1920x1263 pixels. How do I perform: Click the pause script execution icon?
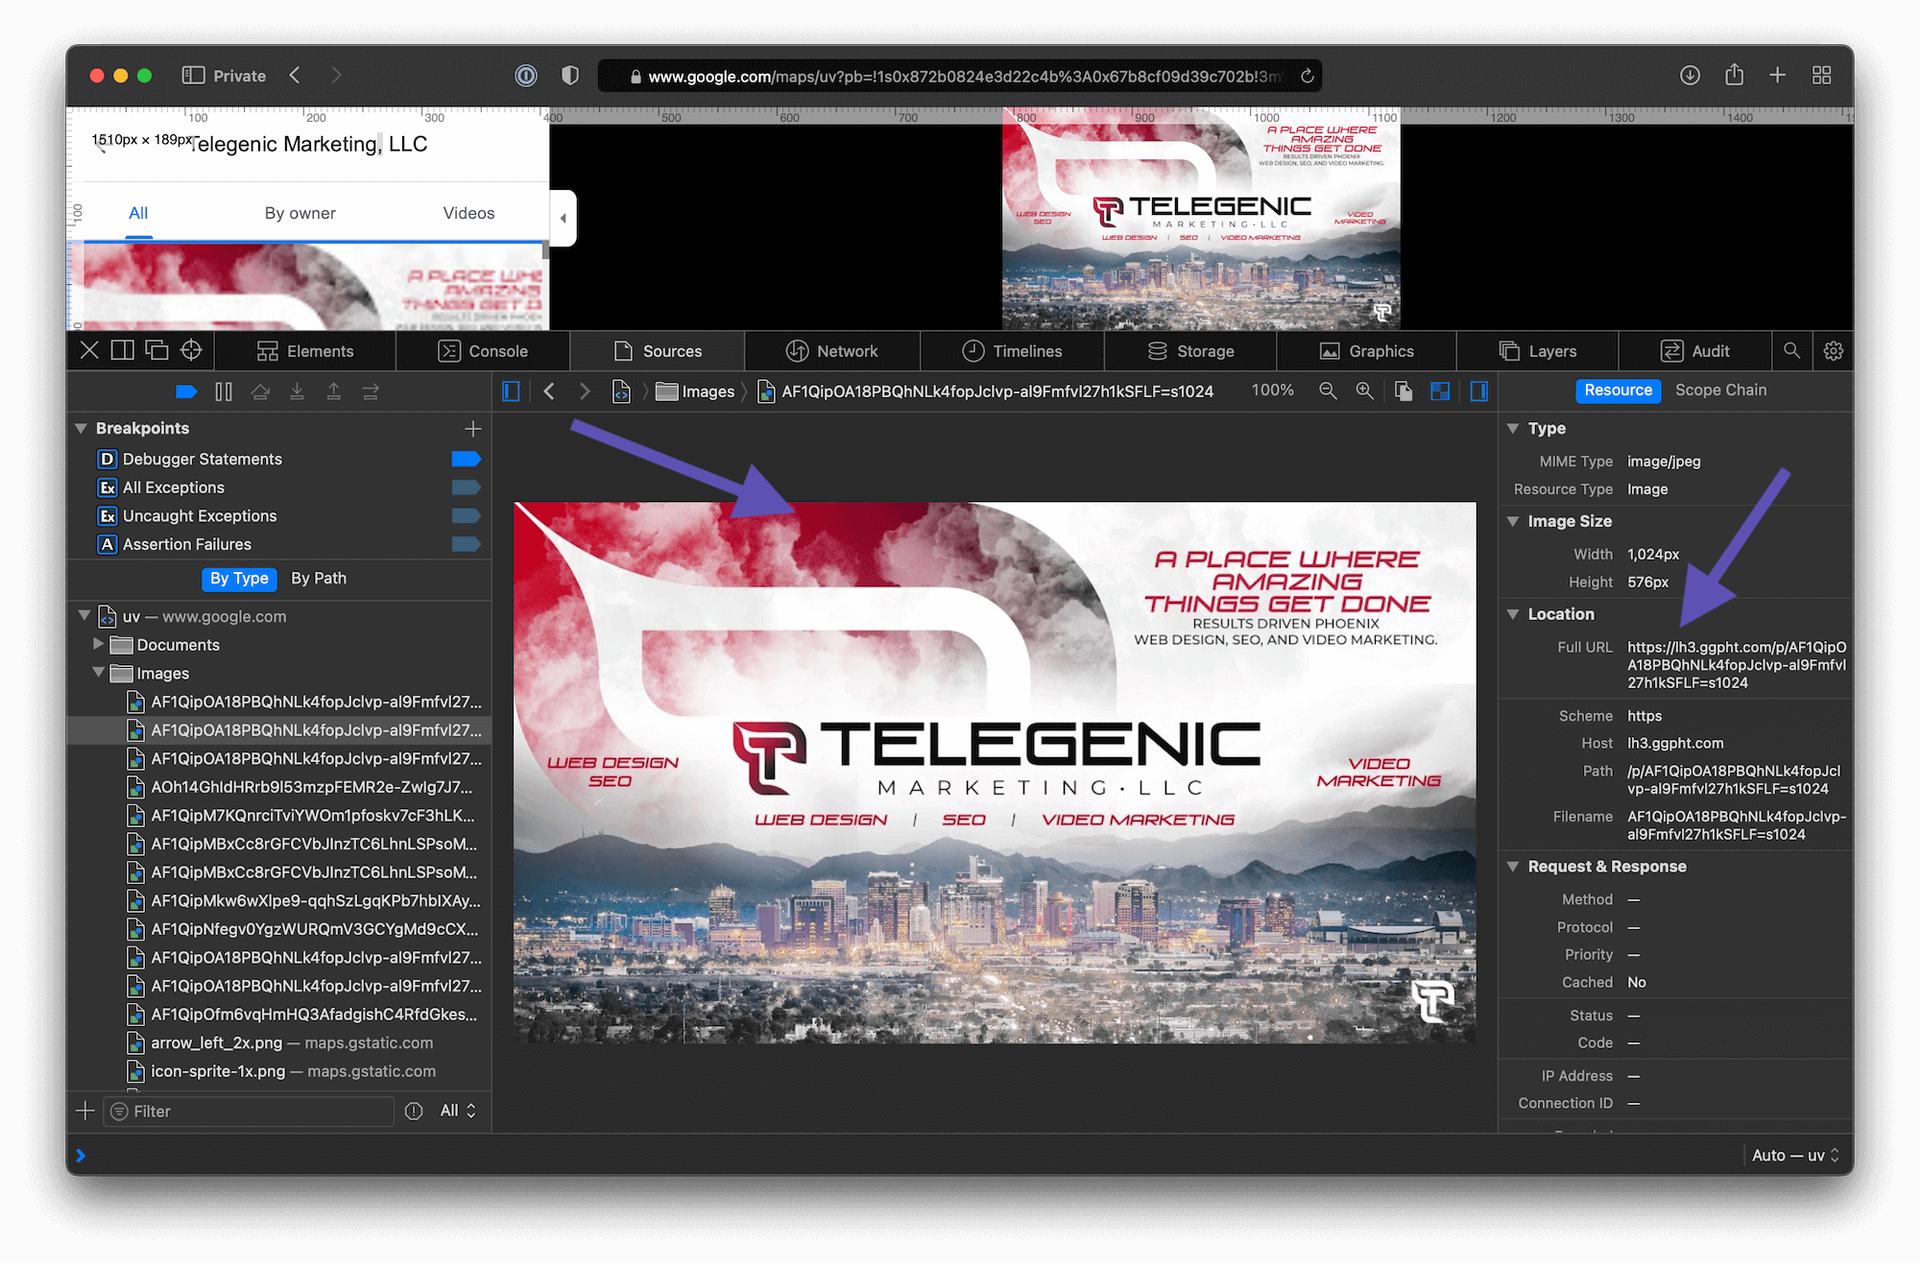pyautogui.click(x=224, y=392)
